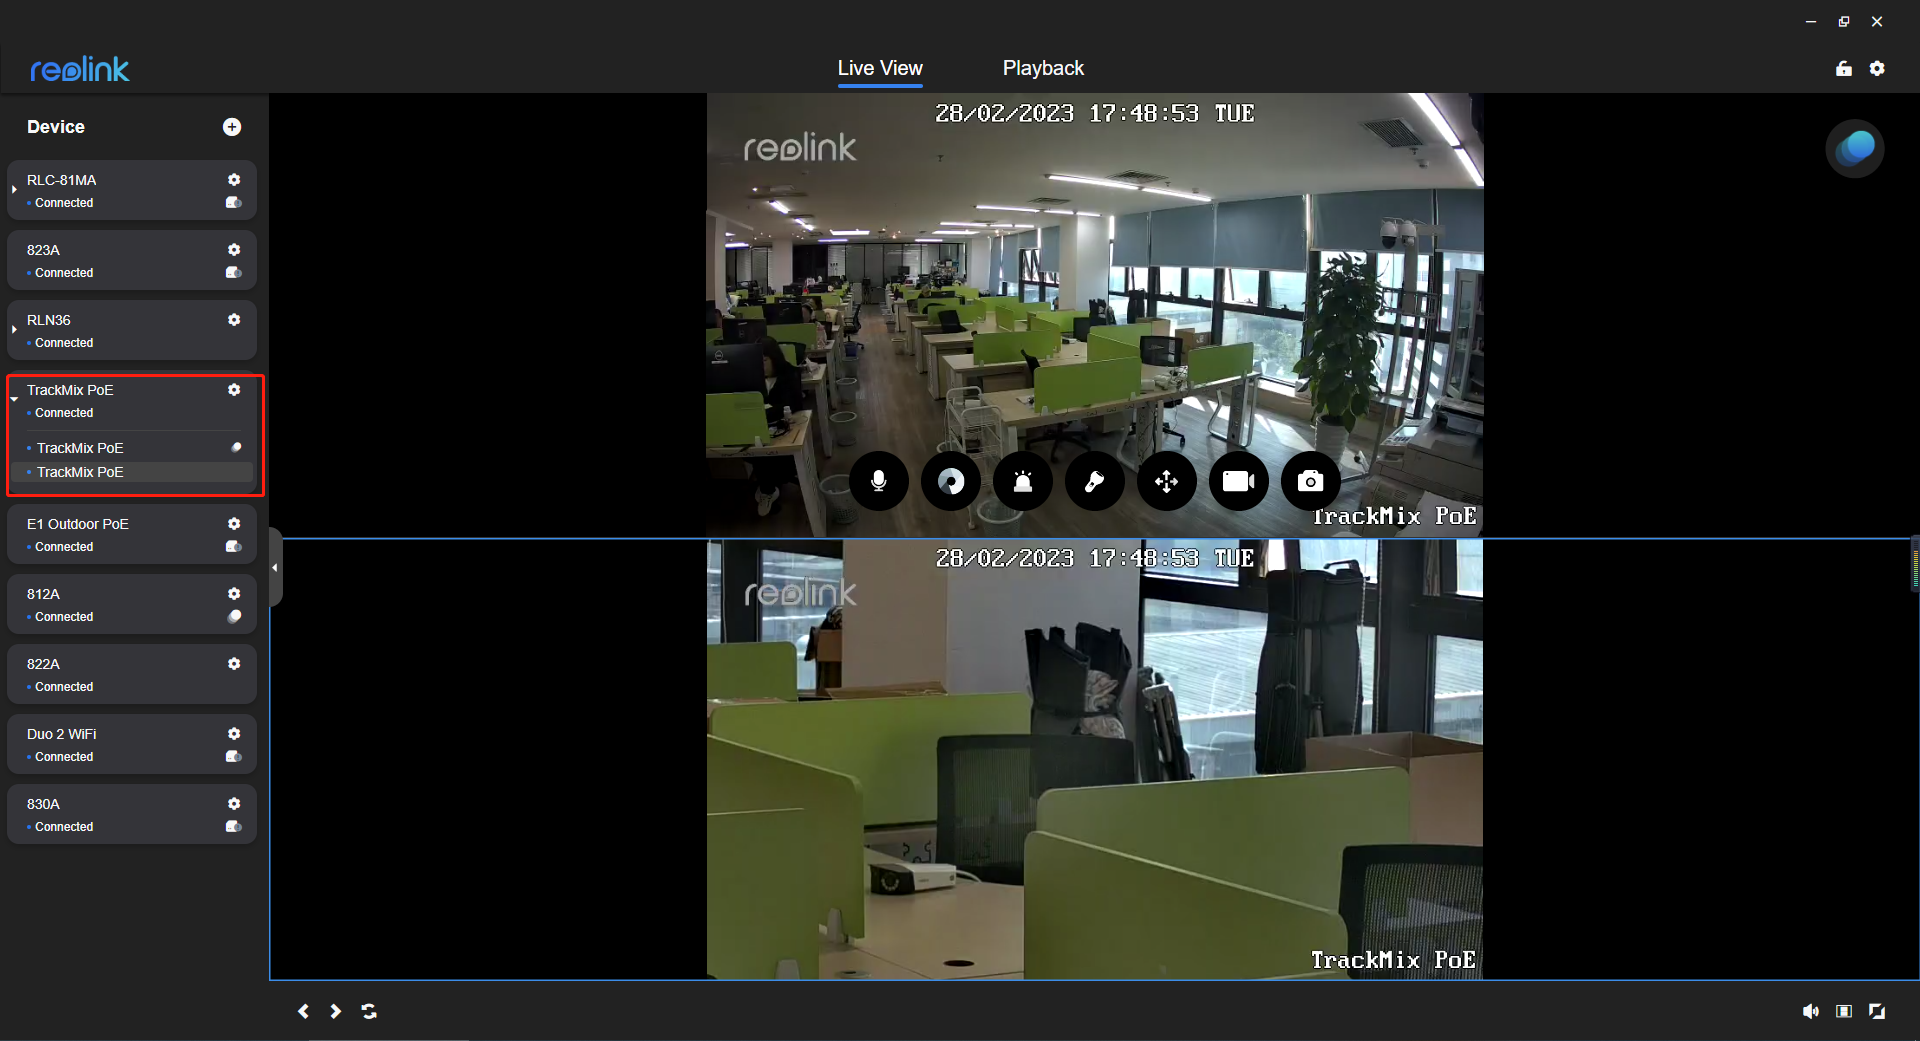Open settings gear for RLC-81MA

[x=234, y=180]
